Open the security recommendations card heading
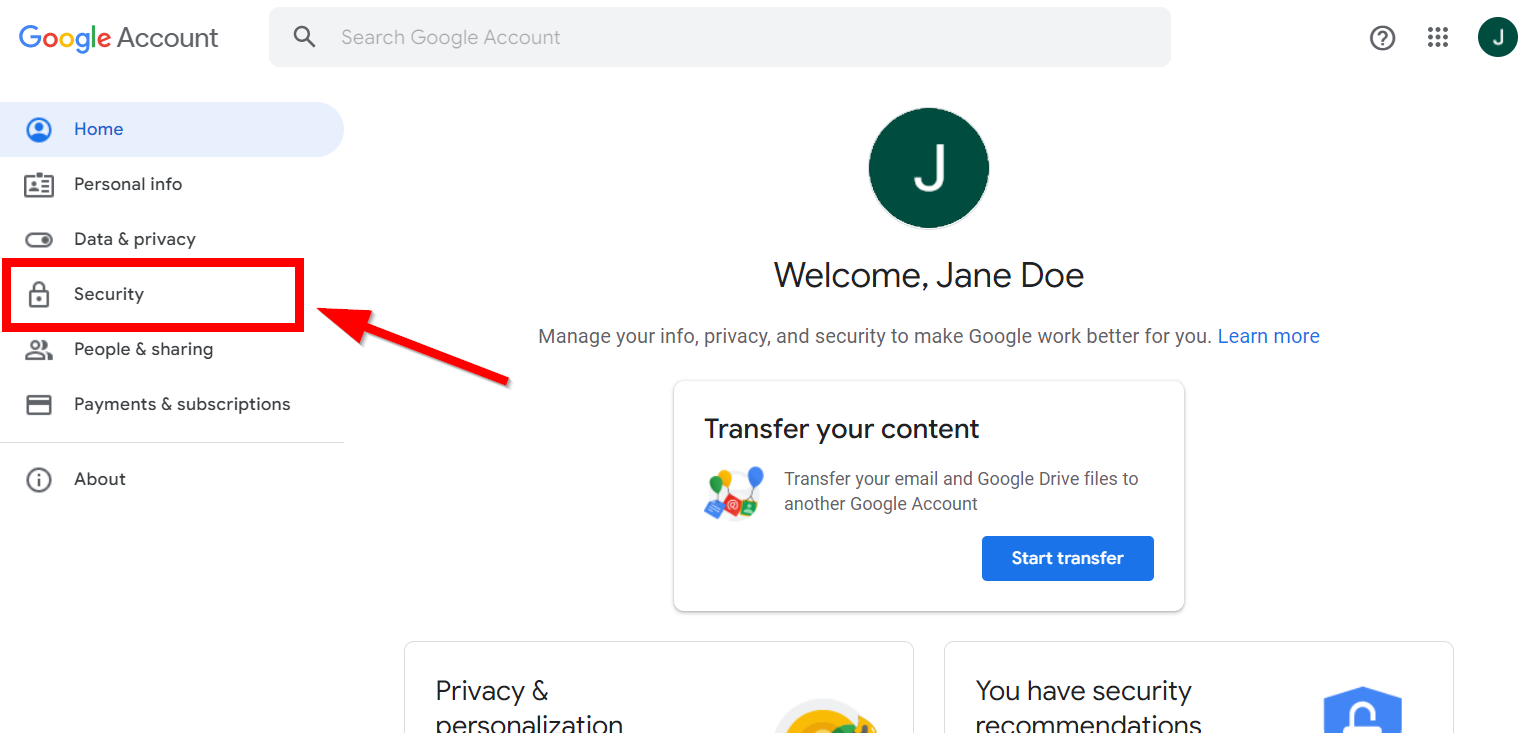Viewport: 1534px width, 733px height. tap(1088, 706)
